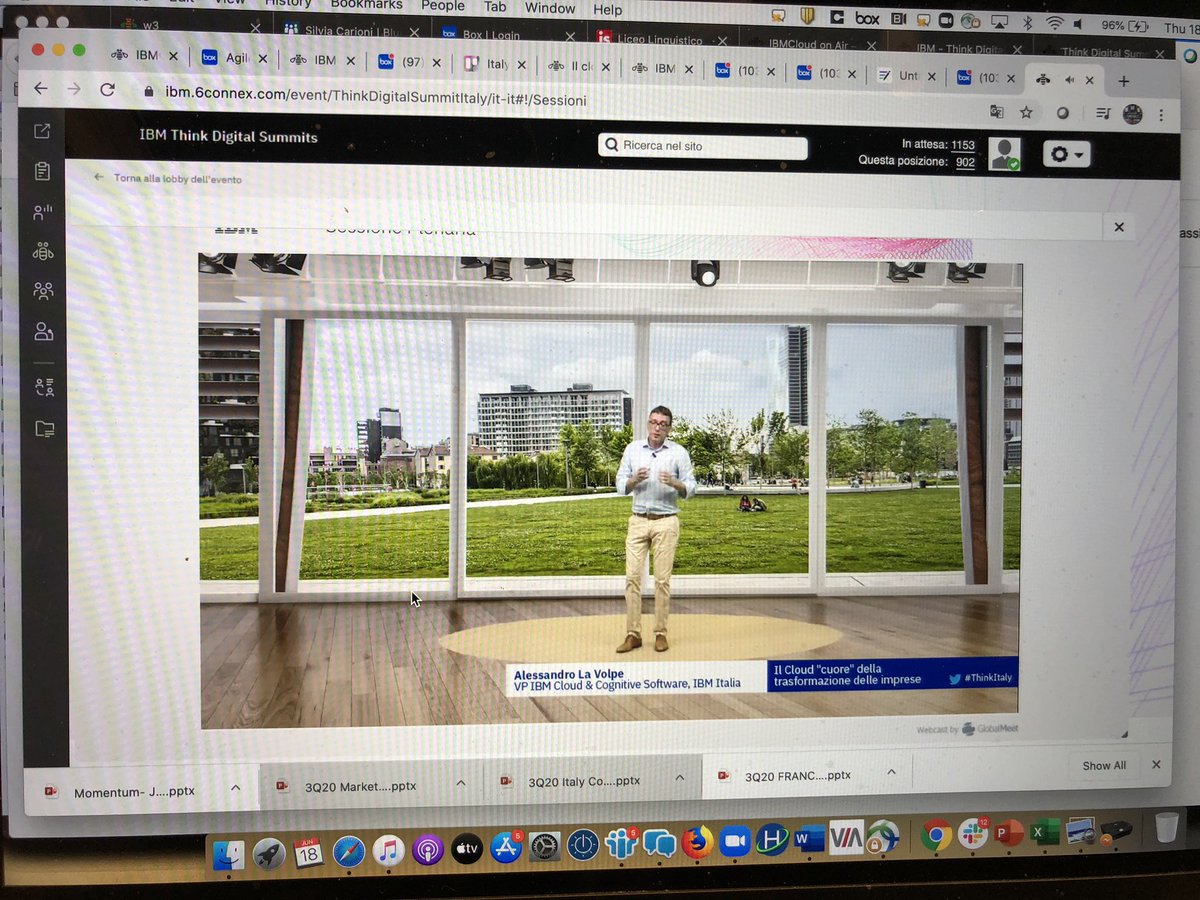Click the user avatar in event header
The image size is (1200, 900).
click(x=1004, y=154)
